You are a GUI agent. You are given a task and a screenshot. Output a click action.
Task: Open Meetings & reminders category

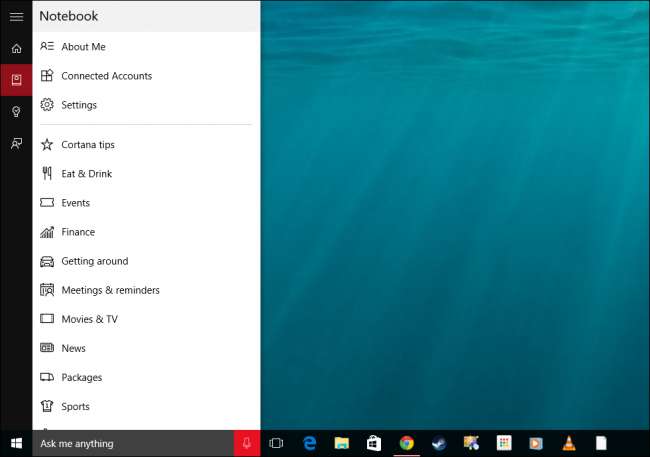(x=110, y=290)
